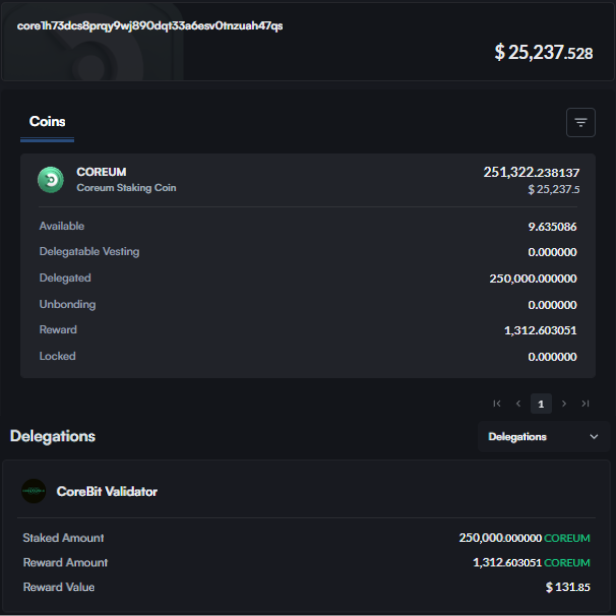
Task: Go to first page of coins
Action: (497, 404)
